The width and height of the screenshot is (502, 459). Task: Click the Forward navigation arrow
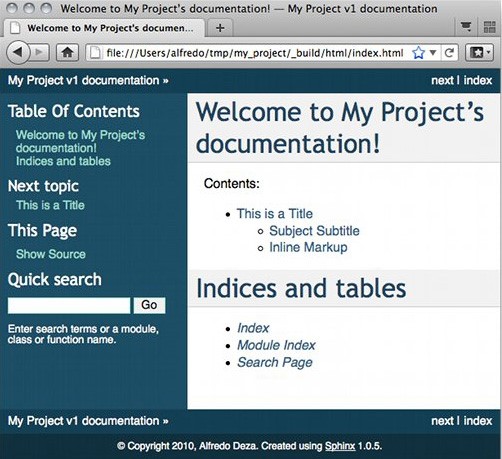point(40,52)
